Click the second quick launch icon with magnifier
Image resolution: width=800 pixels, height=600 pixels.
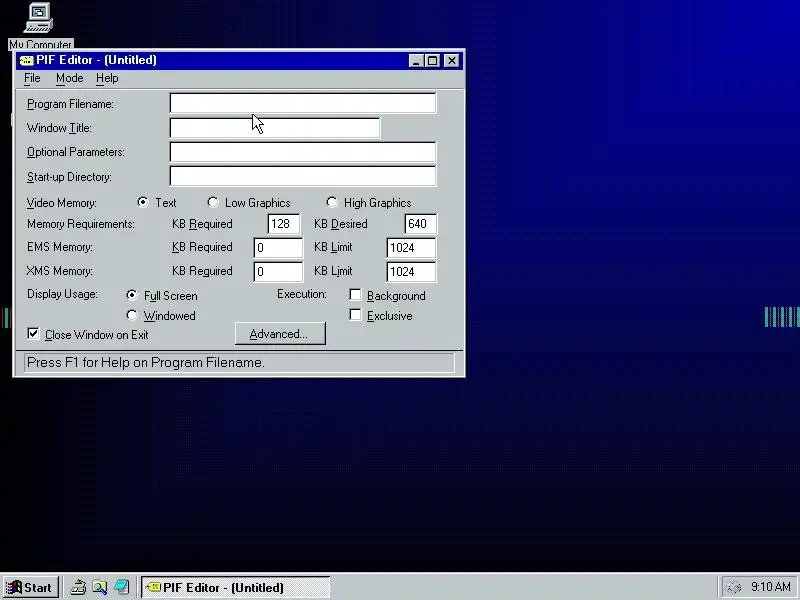pos(99,587)
